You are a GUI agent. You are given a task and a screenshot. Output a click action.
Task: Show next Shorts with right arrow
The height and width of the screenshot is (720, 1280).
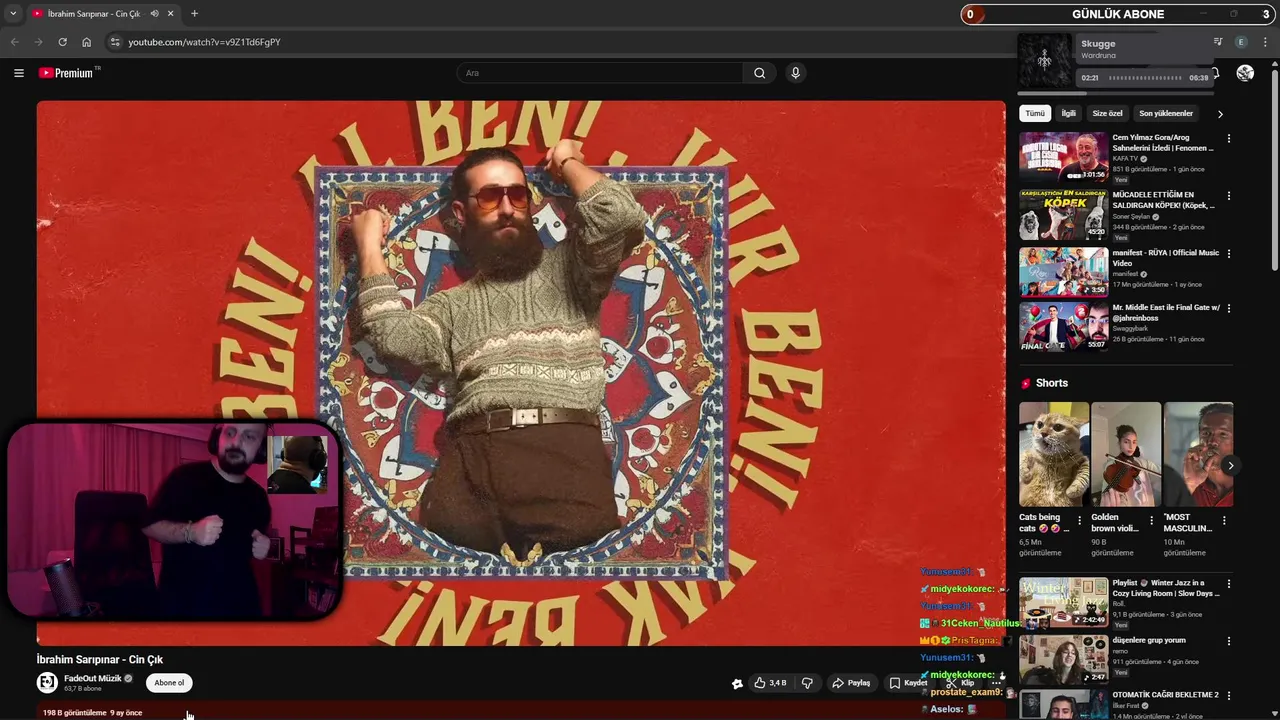pos(1230,465)
